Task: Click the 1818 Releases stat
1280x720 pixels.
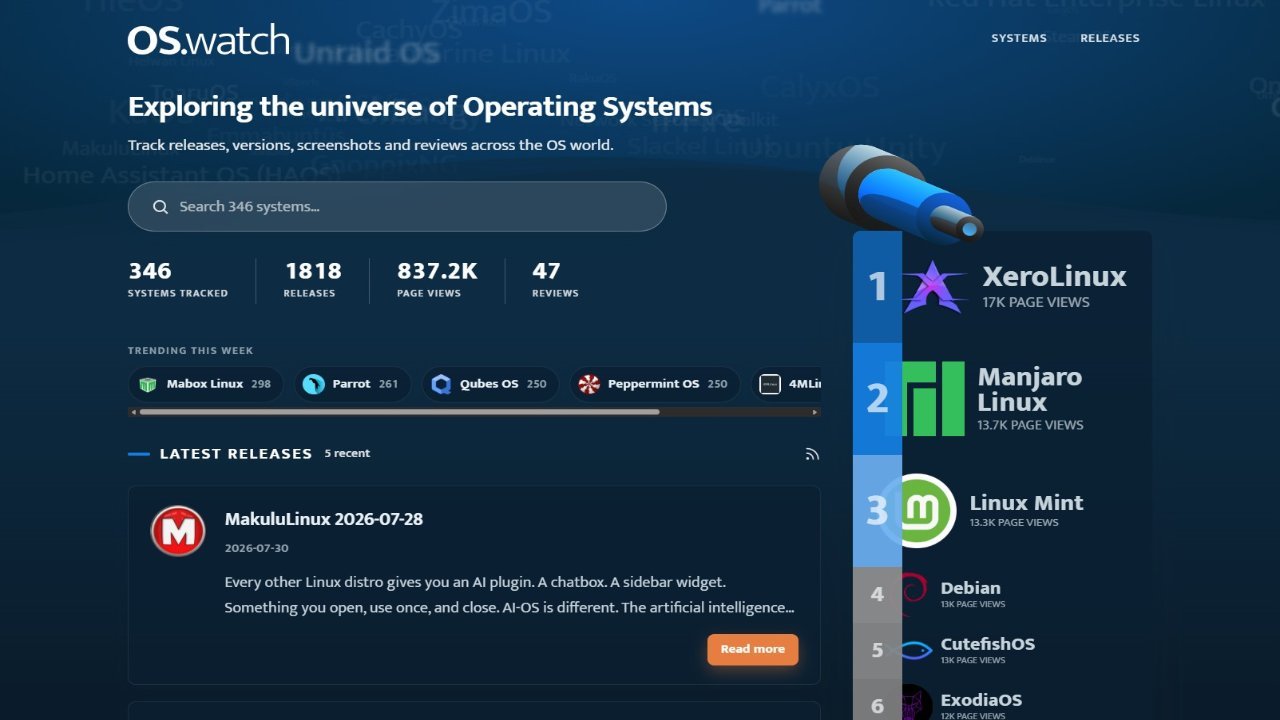Action: coord(313,279)
